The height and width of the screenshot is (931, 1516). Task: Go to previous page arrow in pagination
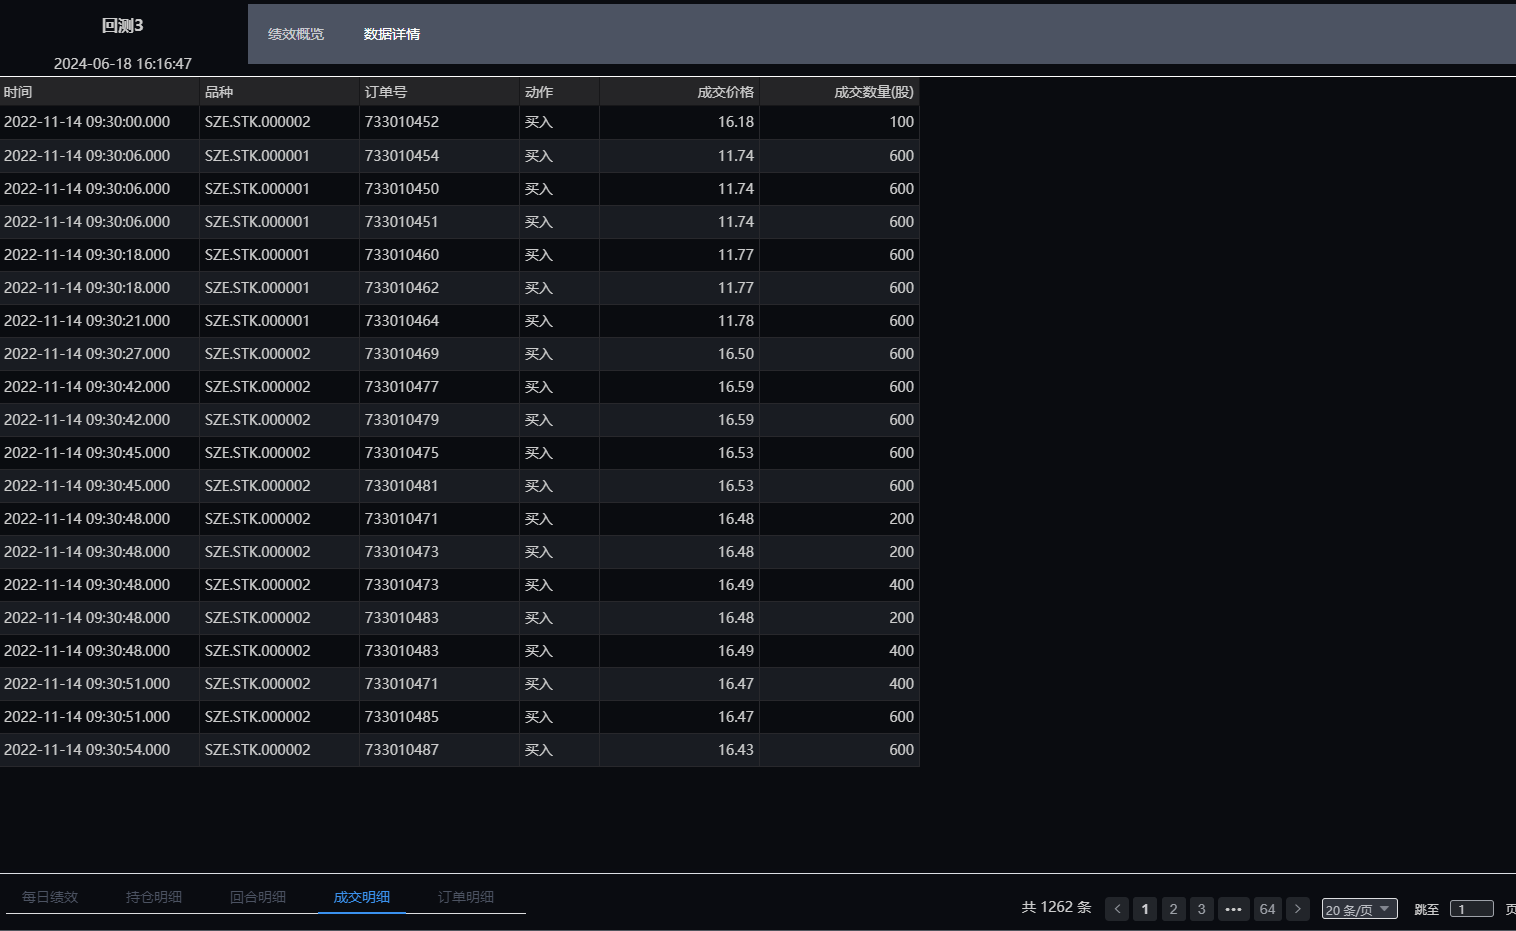(x=1117, y=909)
